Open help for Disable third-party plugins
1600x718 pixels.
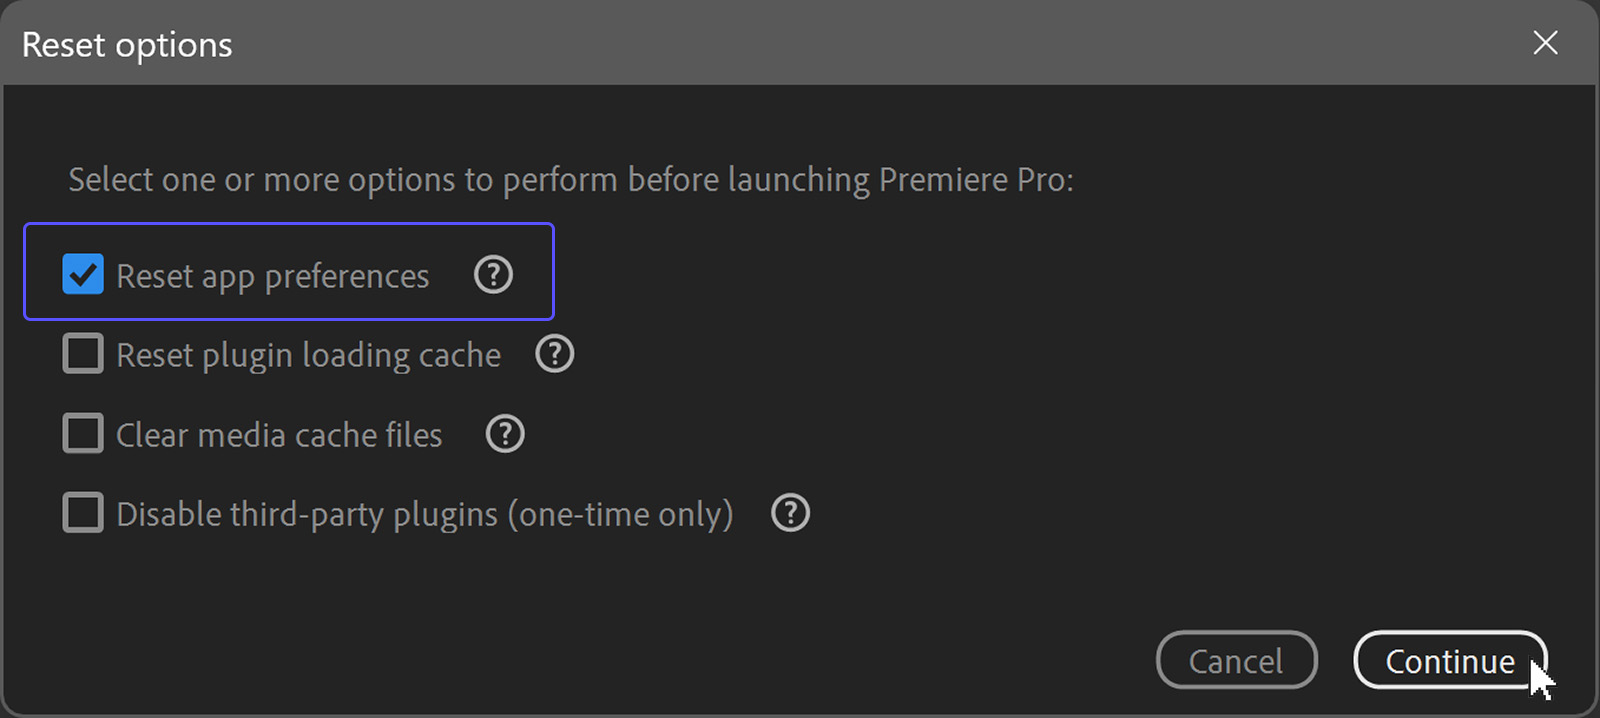click(789, 513)
